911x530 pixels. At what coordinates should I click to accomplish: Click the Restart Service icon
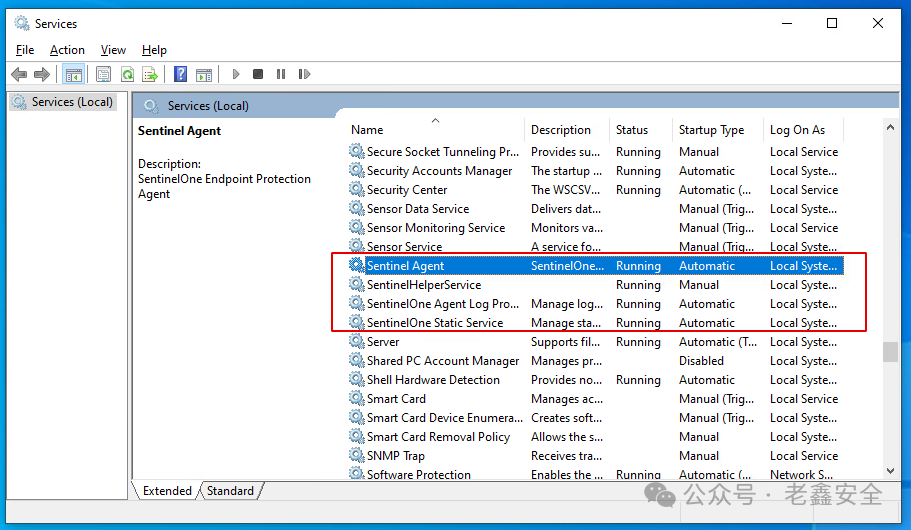click(x=304, y=74)
